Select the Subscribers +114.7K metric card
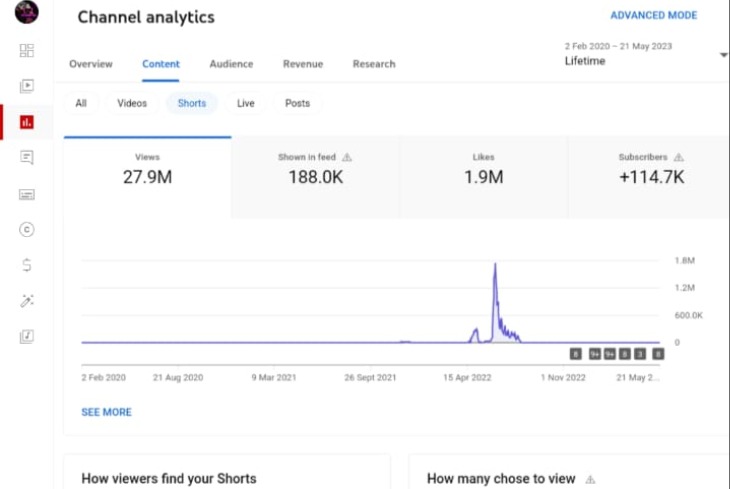The width and height of the screenshot is (730, 489). (x=651, y=177)
